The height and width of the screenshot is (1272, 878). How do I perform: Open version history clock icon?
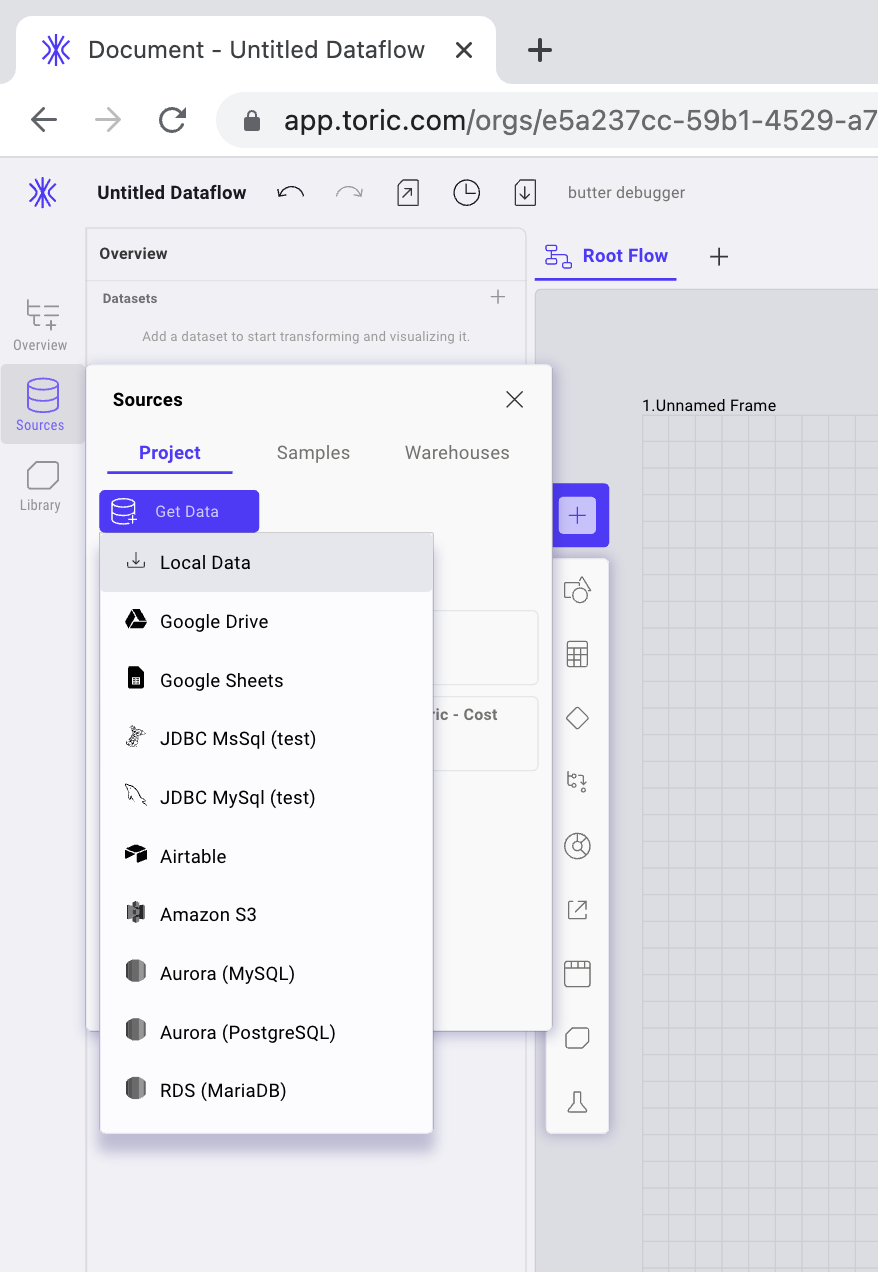466,193
